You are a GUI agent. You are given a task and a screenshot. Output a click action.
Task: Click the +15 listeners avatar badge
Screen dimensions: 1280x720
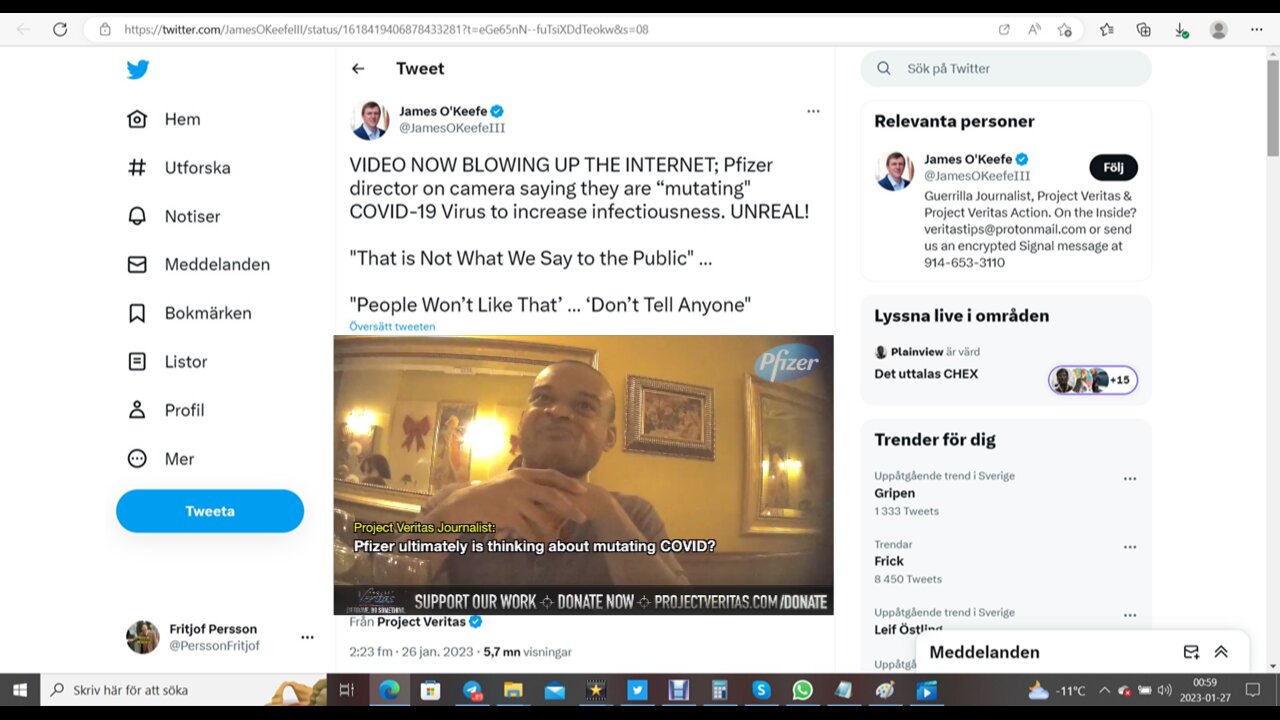click(1093, 380)
